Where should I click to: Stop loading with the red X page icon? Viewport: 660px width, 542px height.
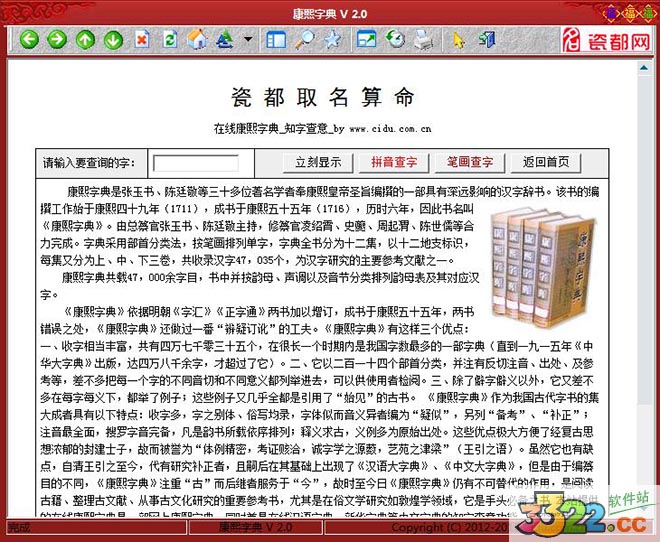(x=142, y=40)
